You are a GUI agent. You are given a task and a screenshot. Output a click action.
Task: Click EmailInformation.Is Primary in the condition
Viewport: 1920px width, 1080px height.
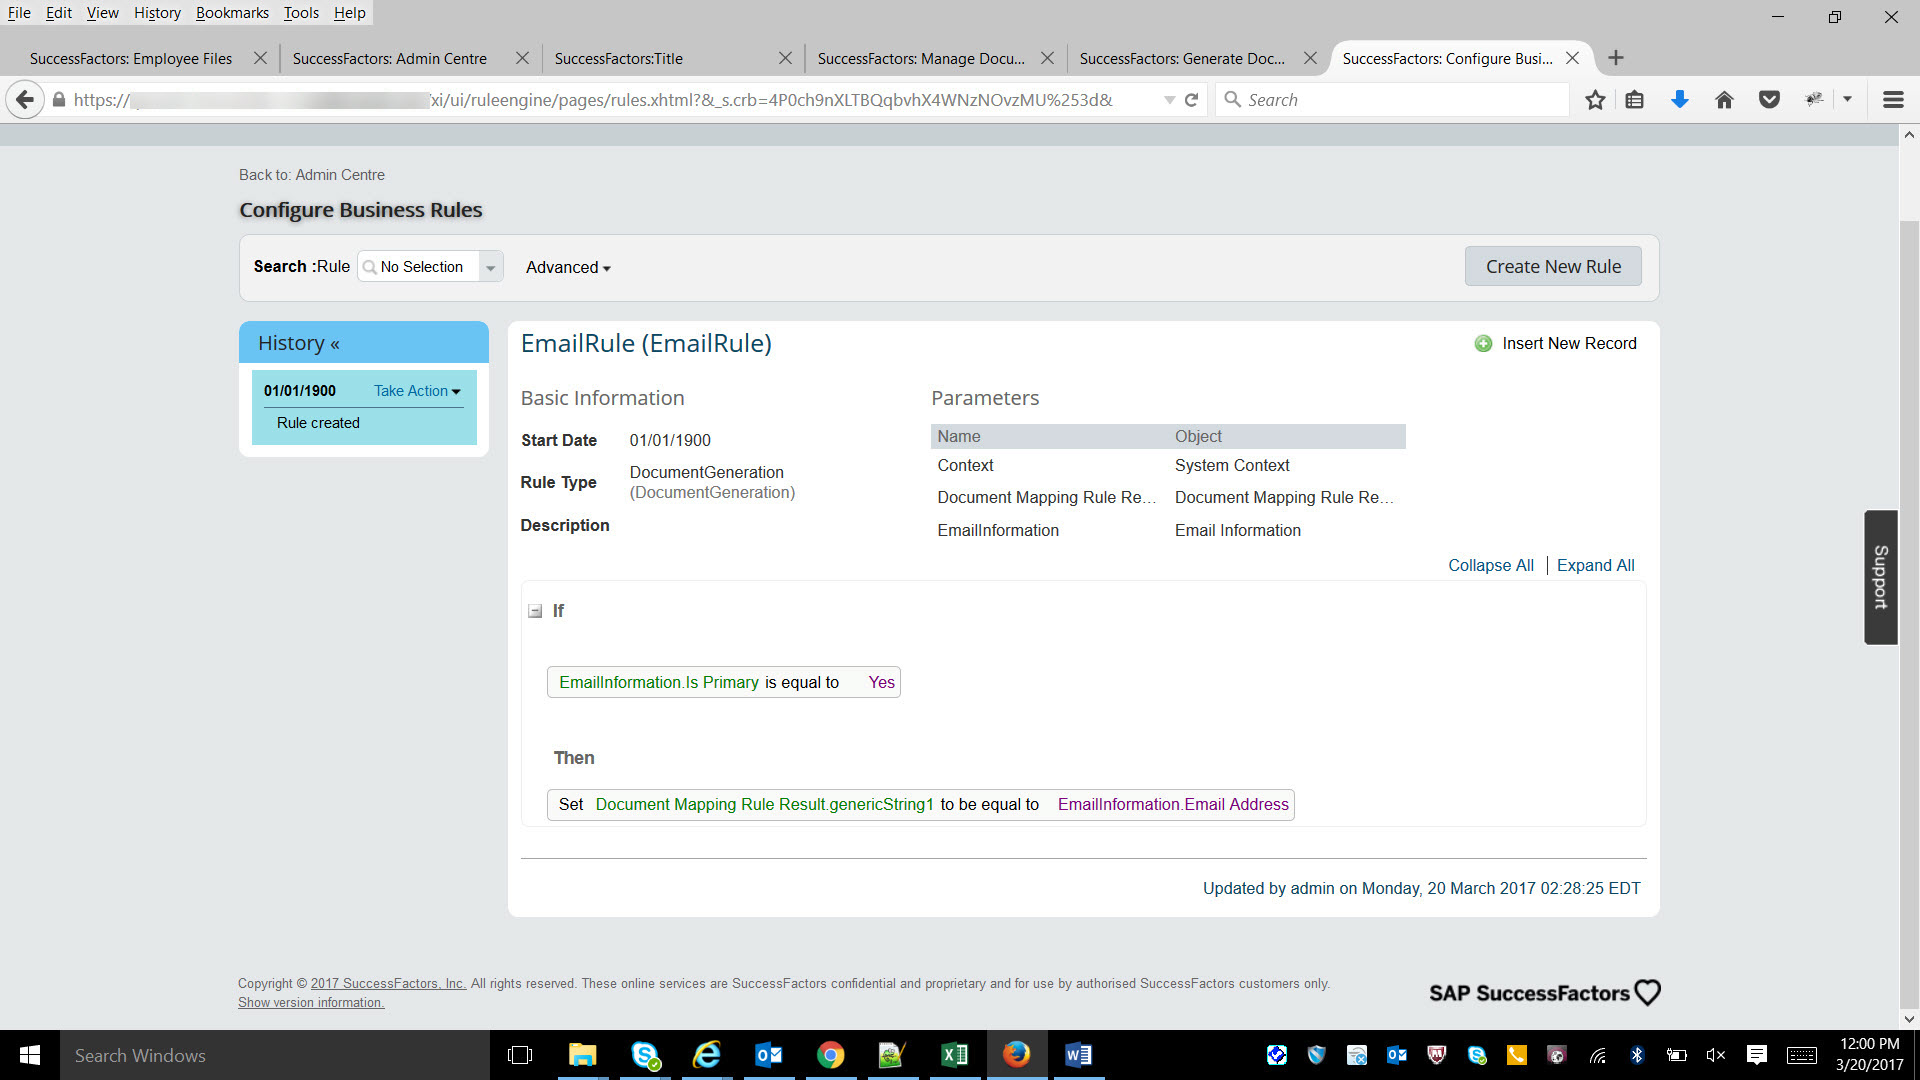[658, 682]
